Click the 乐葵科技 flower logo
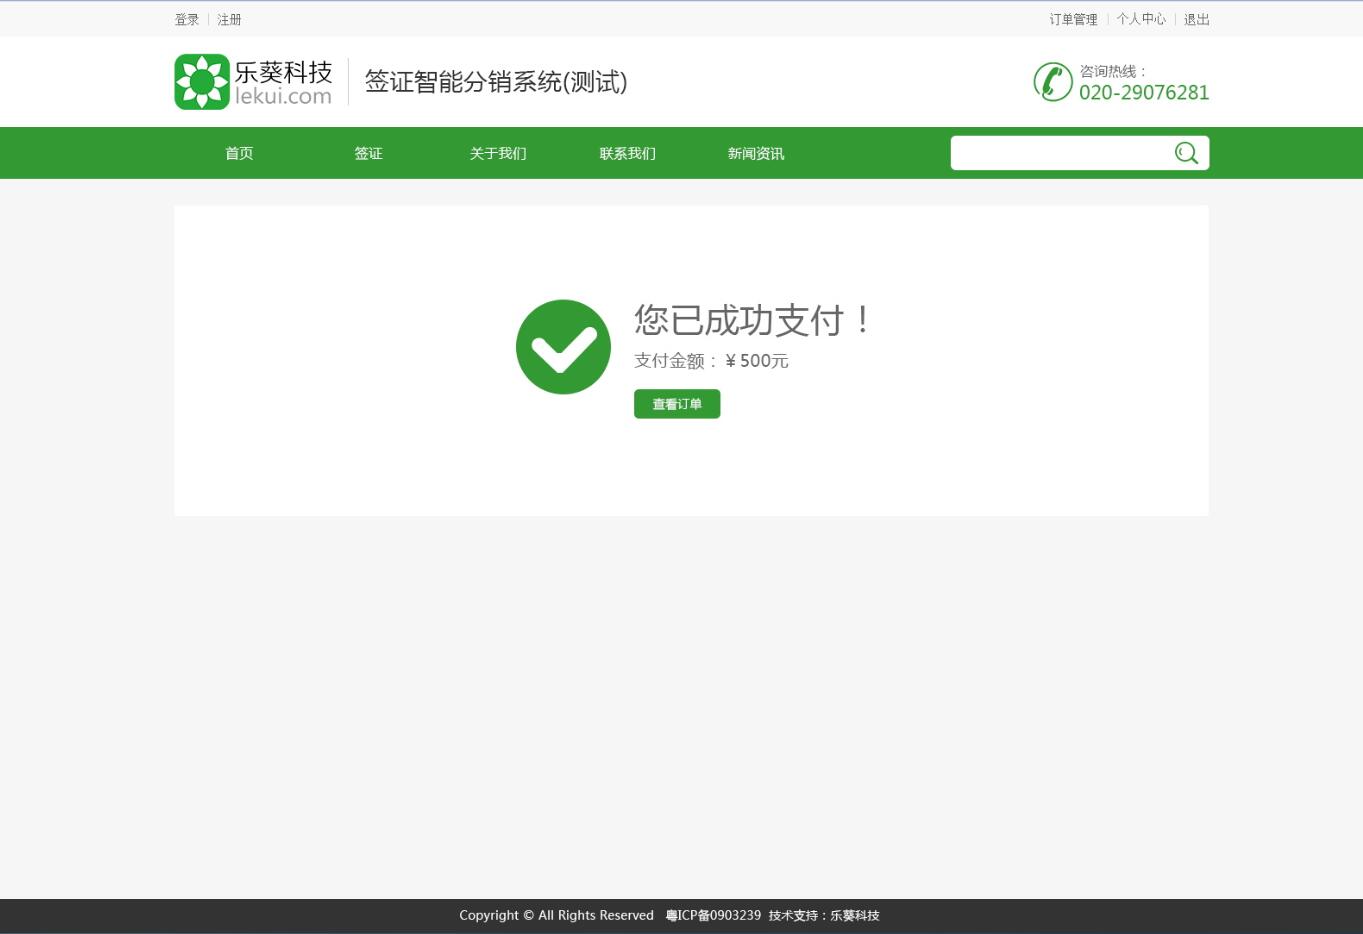This screenshot has height=934, width=1363. point(202,81)
